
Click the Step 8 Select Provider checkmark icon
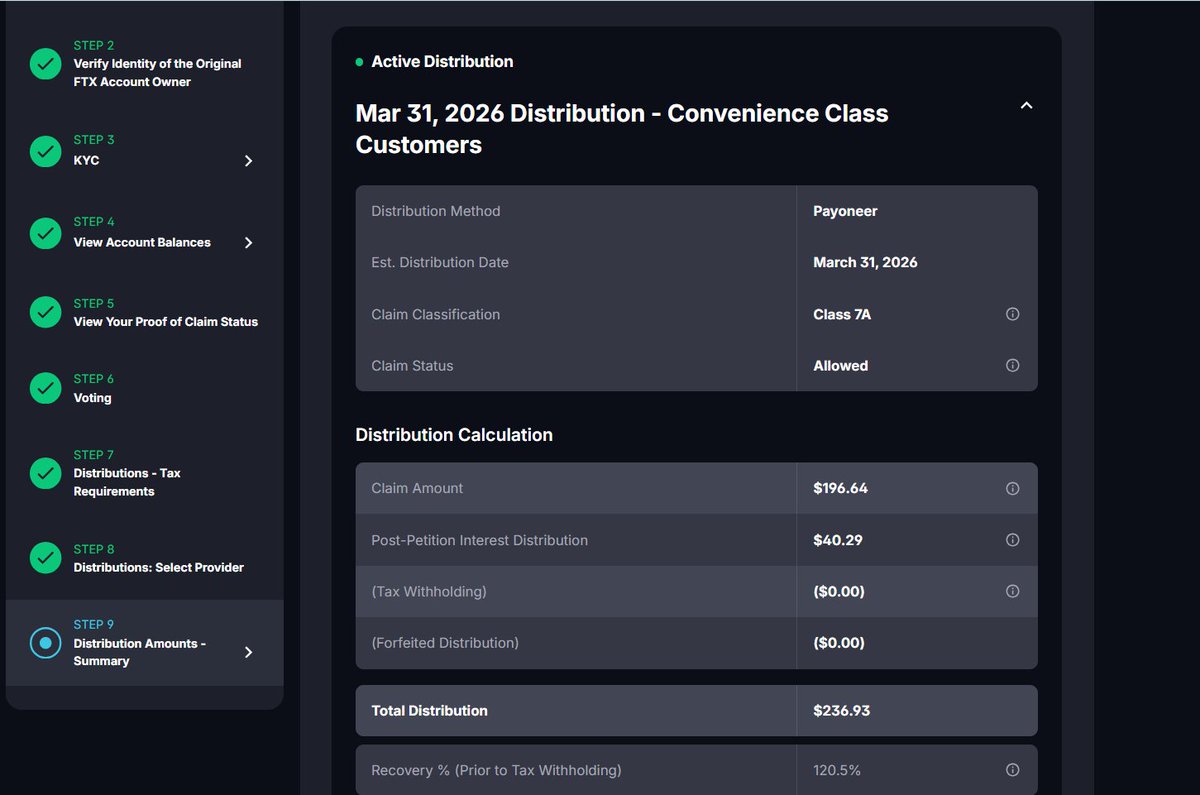(x=46, y=558)
